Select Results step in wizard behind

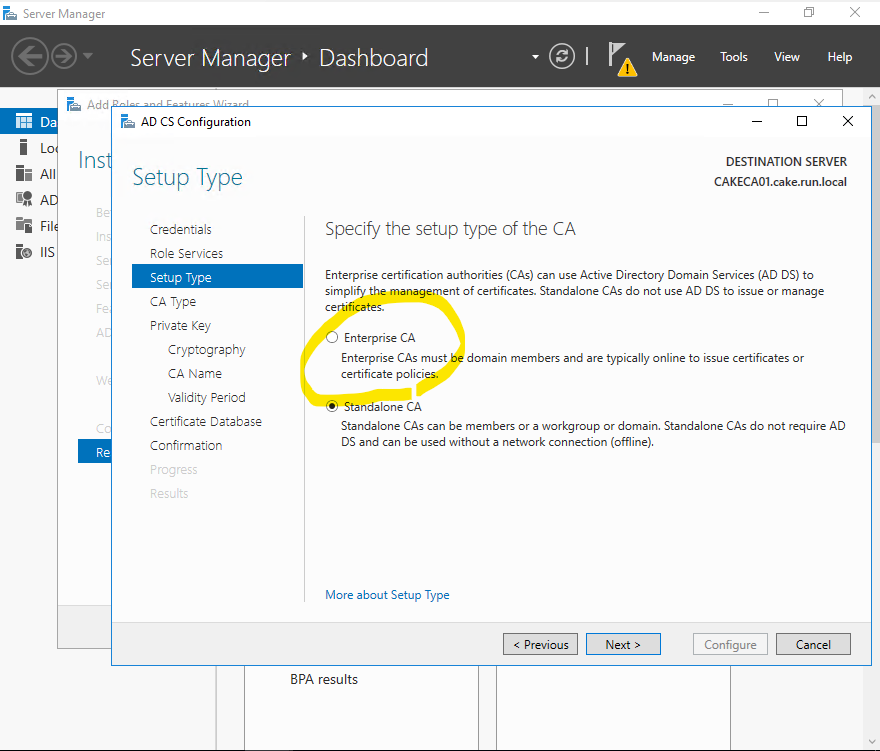coord(95,452)
